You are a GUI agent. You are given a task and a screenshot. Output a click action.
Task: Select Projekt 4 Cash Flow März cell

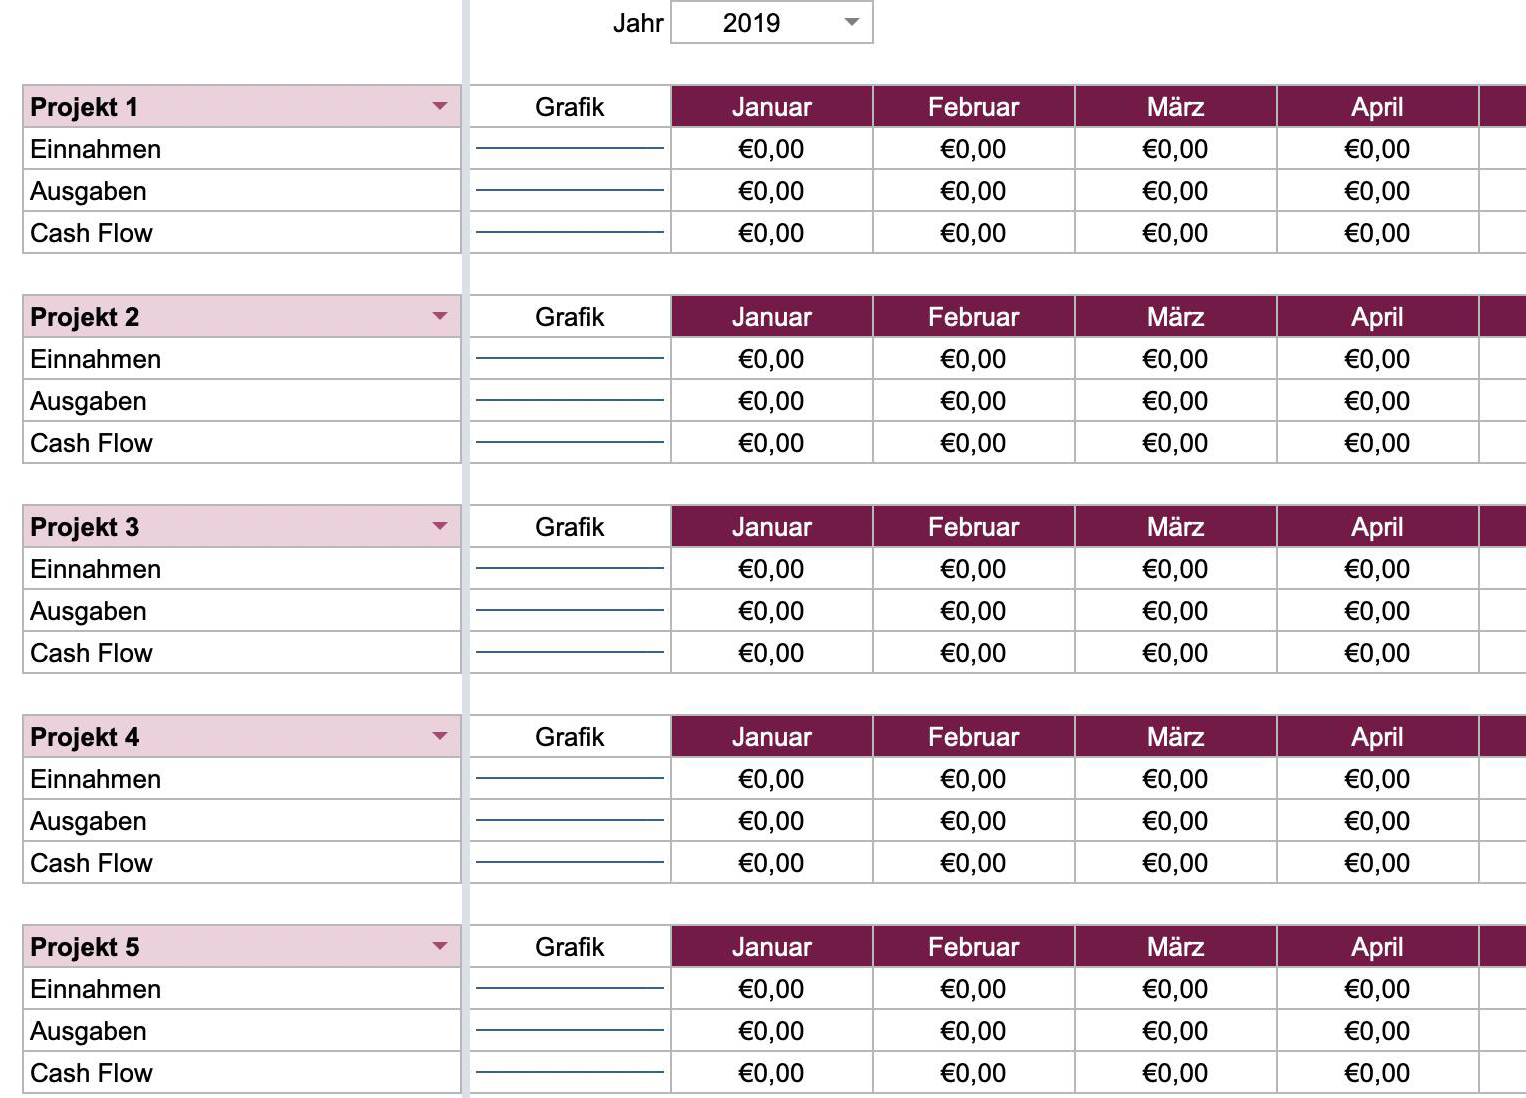pos(1176,862)
